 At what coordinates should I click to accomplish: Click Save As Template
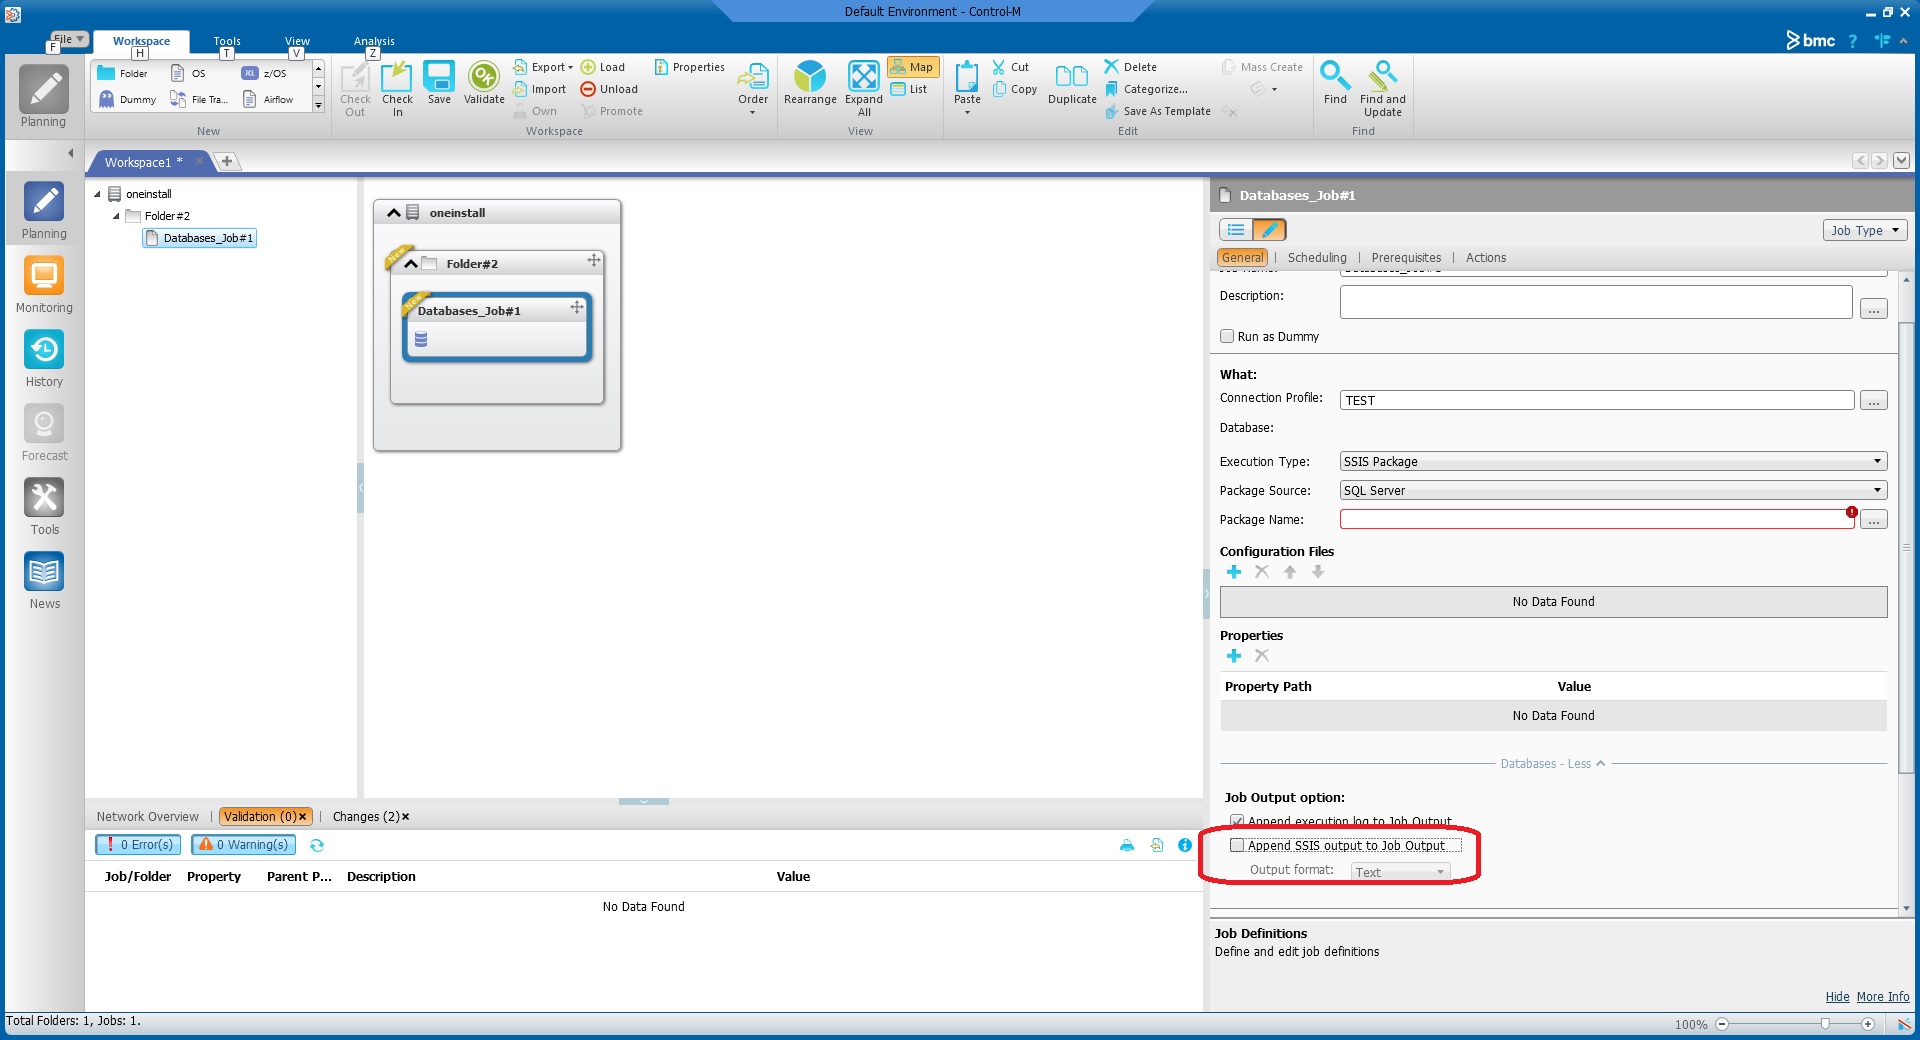[x=1158, y=111]
